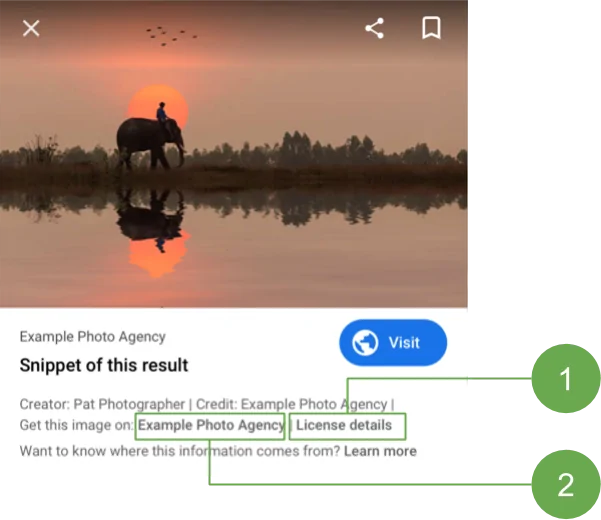Image resolution: width=601 pixels, height=520 pixels.
Task: Click the elephant's reflection in the water
Action: 151,220
